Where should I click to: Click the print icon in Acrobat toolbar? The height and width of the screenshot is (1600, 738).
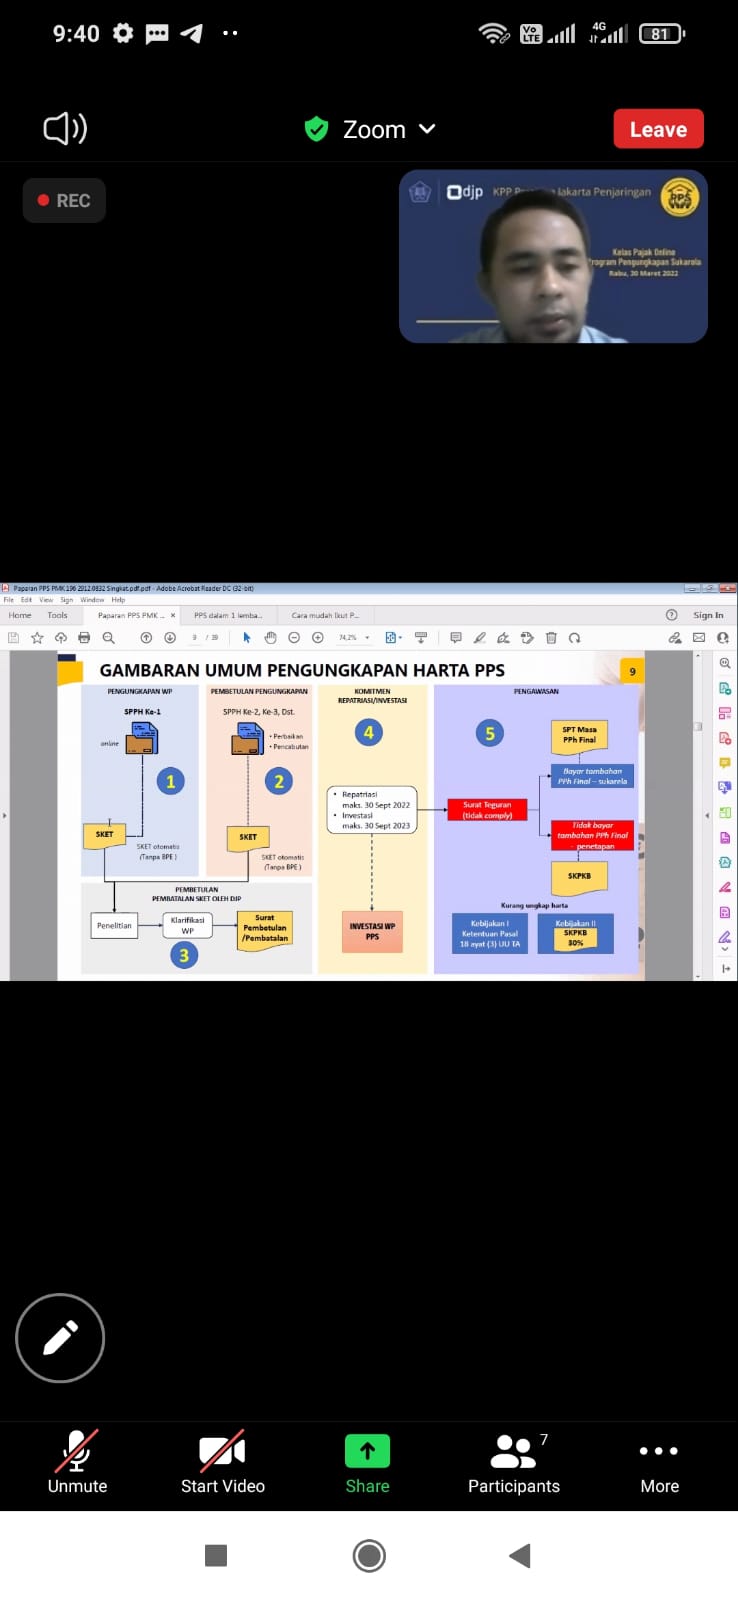pyautogui.click(x=84, y=638)
